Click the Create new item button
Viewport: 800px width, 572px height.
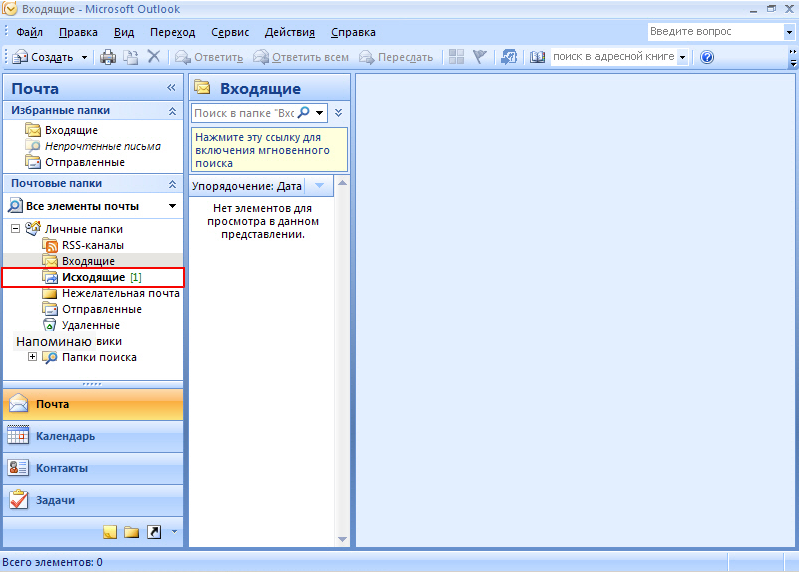point(43,57)
